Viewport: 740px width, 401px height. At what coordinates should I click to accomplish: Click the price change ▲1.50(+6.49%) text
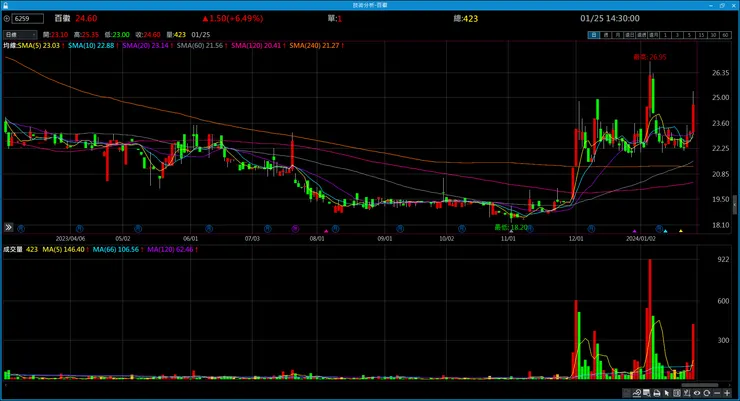(x=233, y=18)
